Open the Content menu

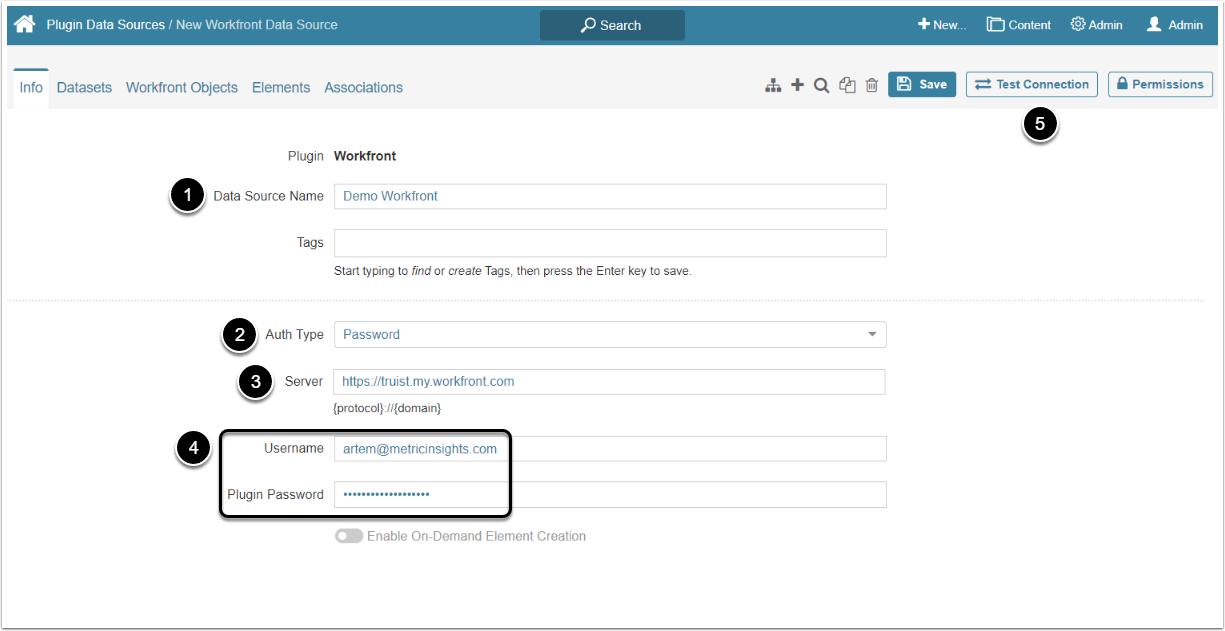point(1018,25)
